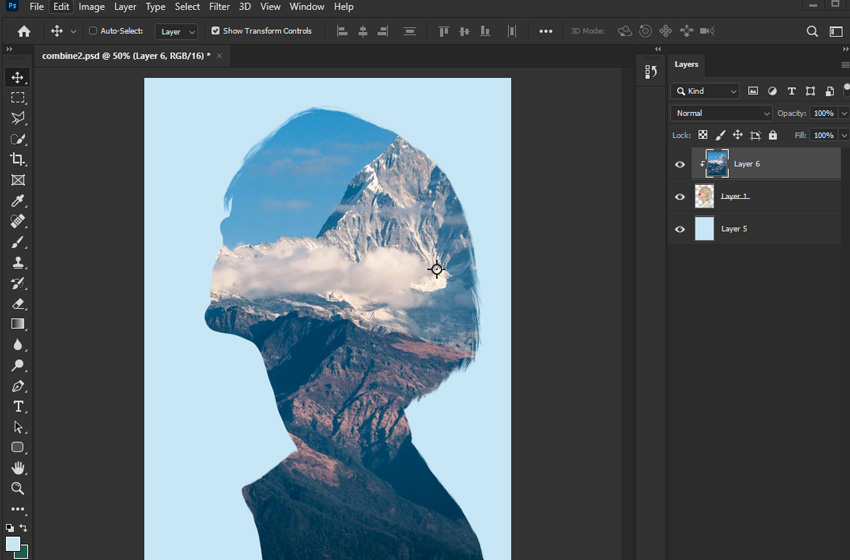Open the Search magnifier in options bar
Viewport: 850px width, 560px height.
pos(812,31)
